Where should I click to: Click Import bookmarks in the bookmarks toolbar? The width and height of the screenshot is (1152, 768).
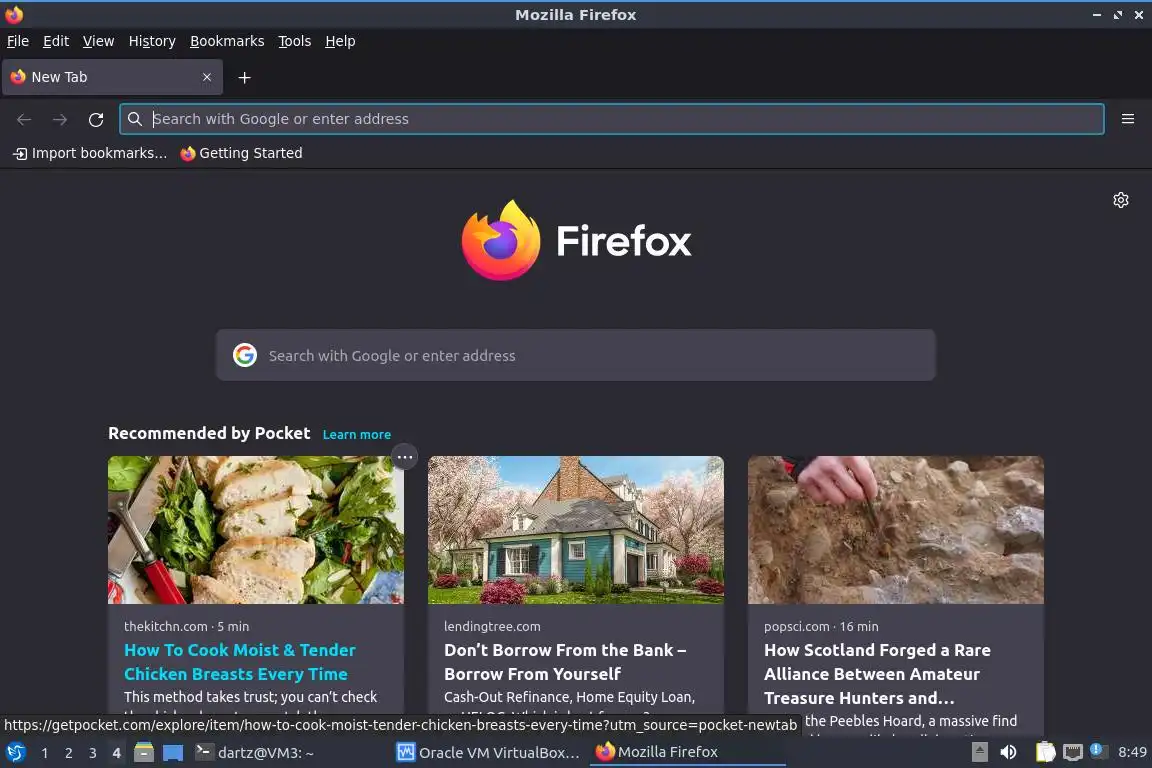pyautogui.click(x=90, y=153)
